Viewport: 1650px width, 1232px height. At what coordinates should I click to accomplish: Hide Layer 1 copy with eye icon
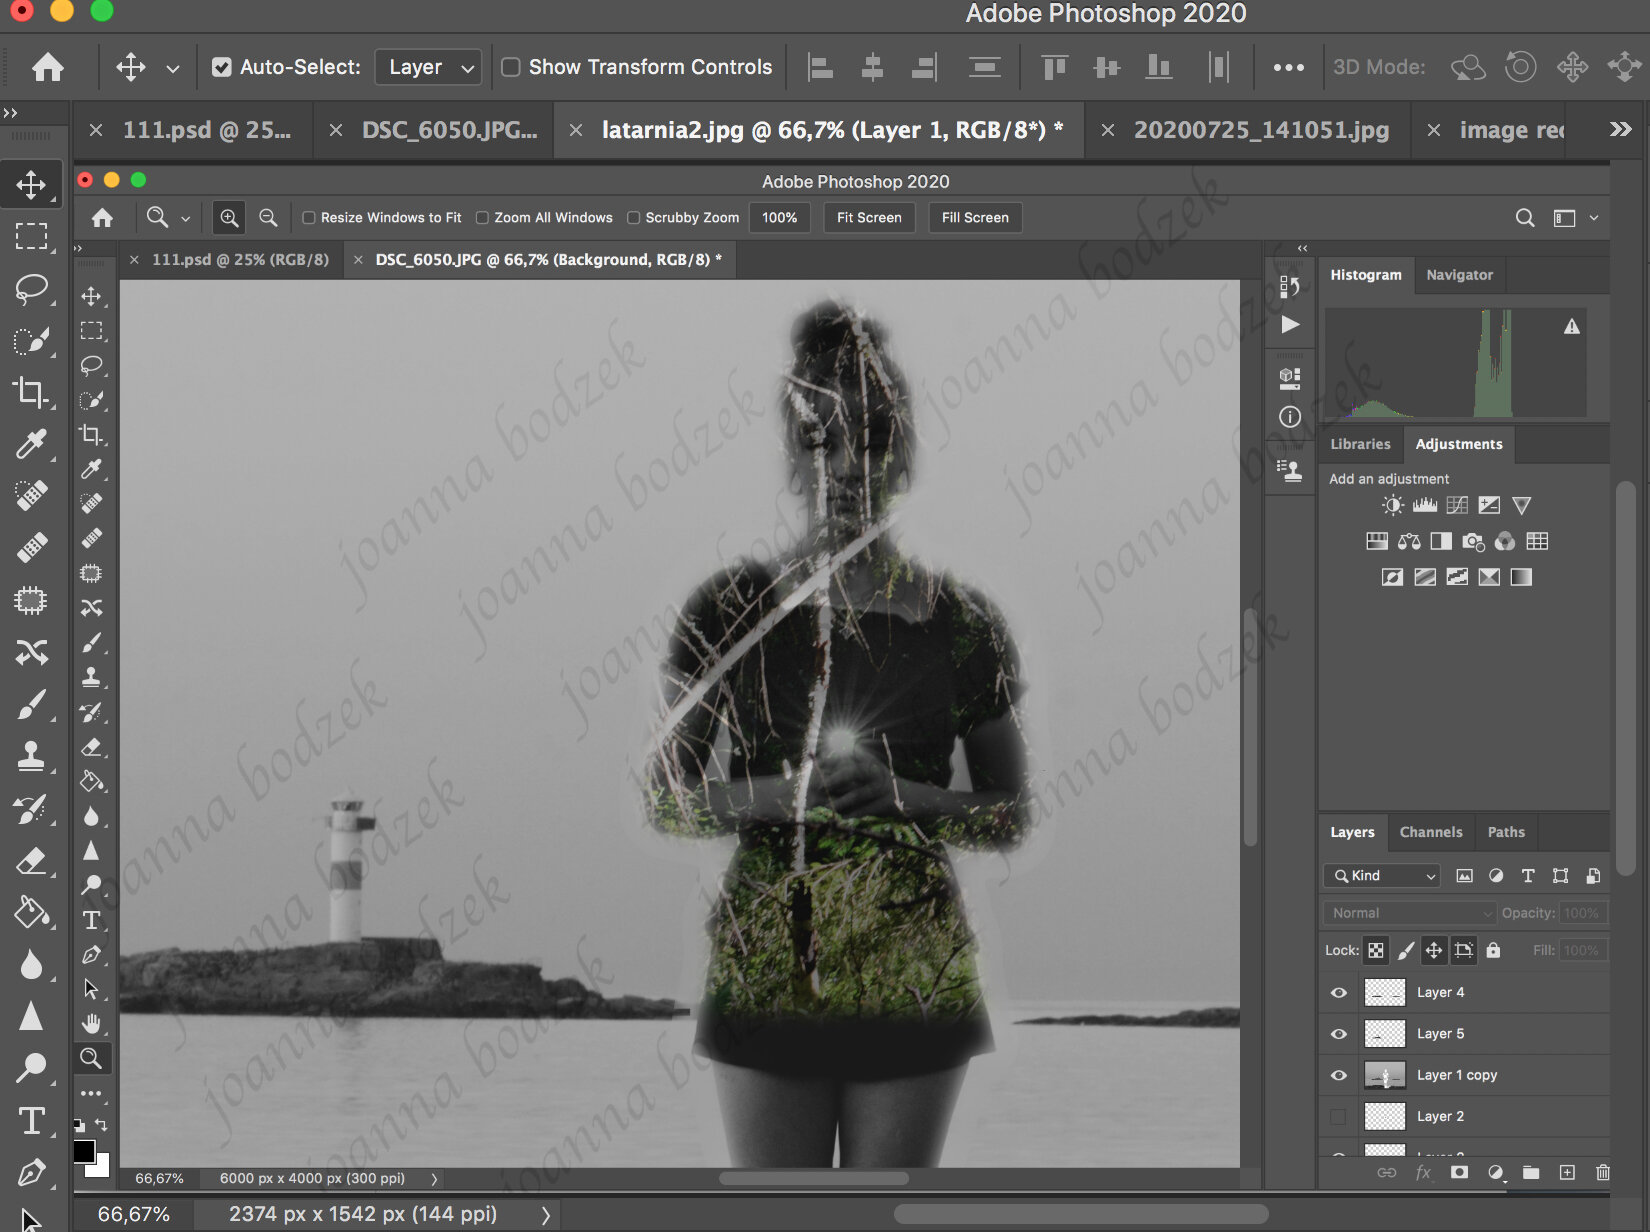click(x=1339, y=1076)
